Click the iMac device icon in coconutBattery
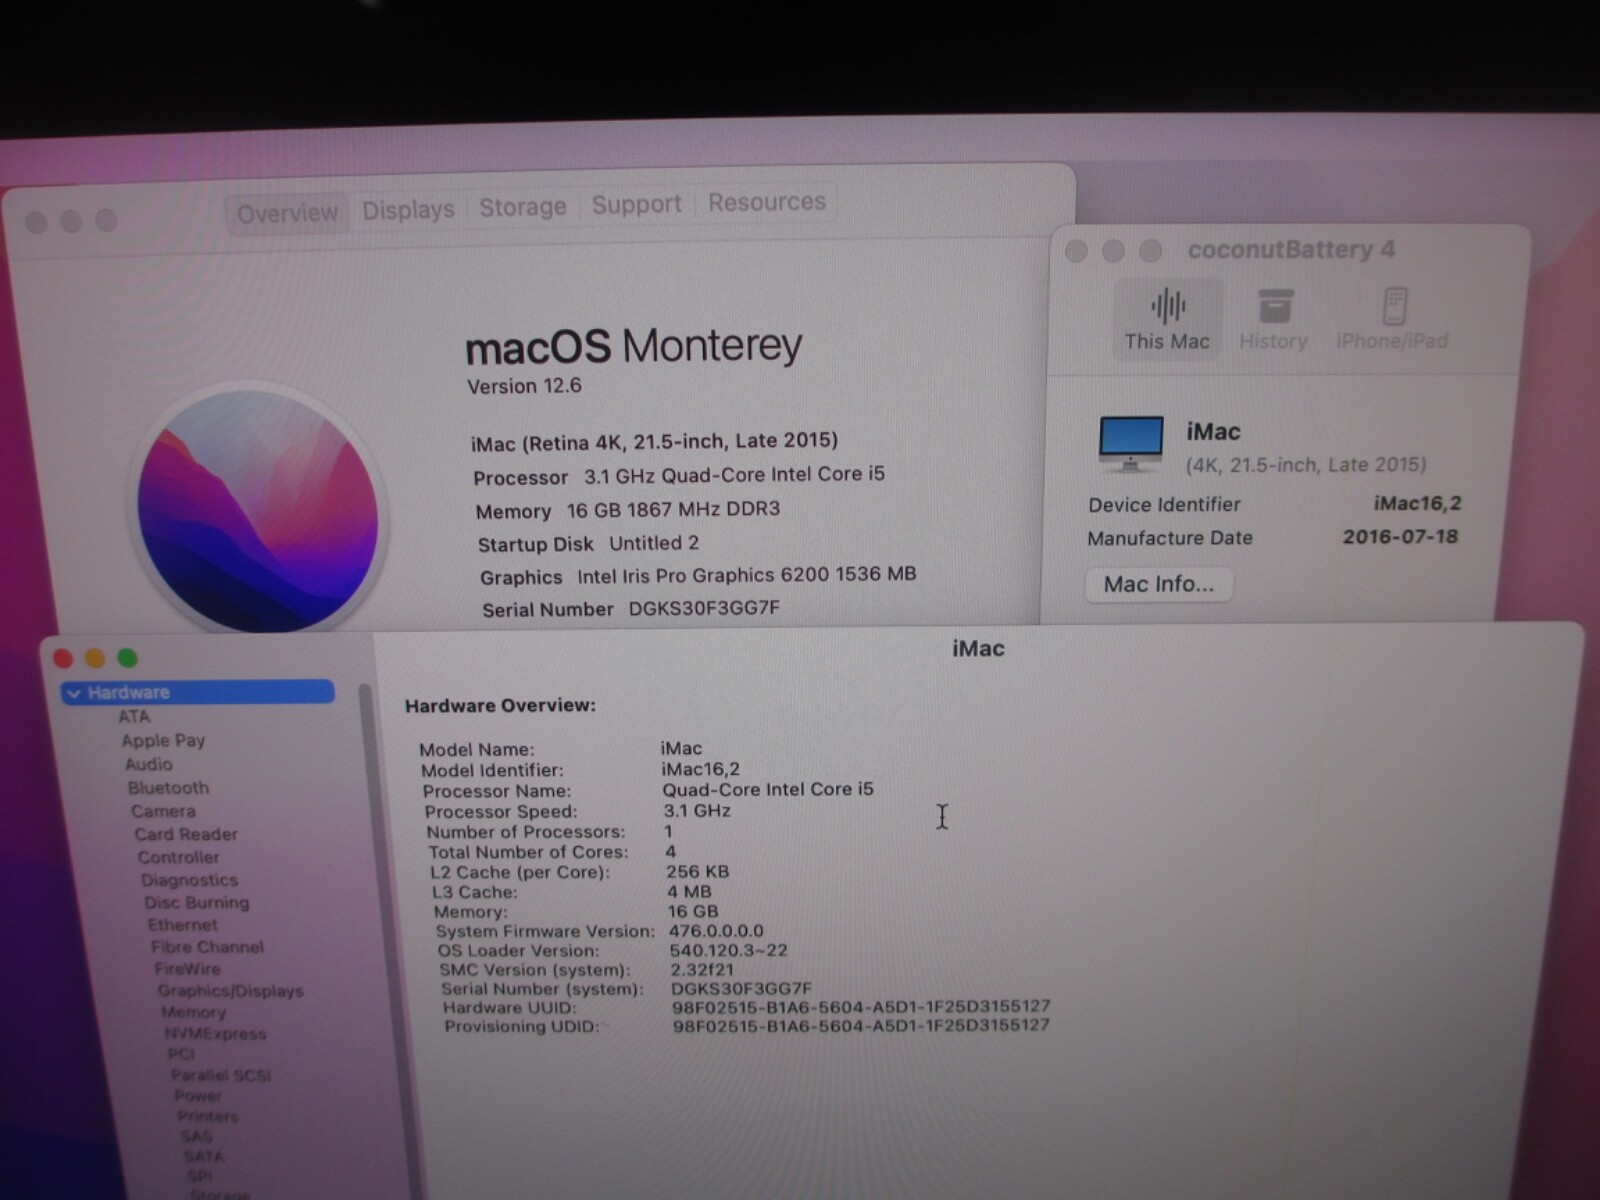The width and height of the screenshot is (1600, 1200). 1131,444
